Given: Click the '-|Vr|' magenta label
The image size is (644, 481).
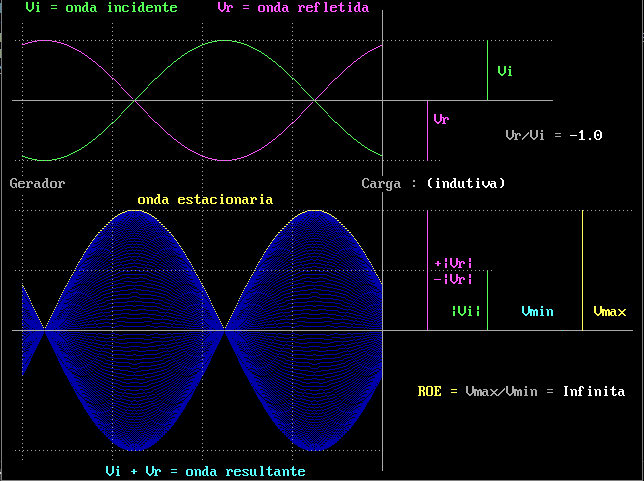Looking at the screenshot, I should click(x=453, y=279).
